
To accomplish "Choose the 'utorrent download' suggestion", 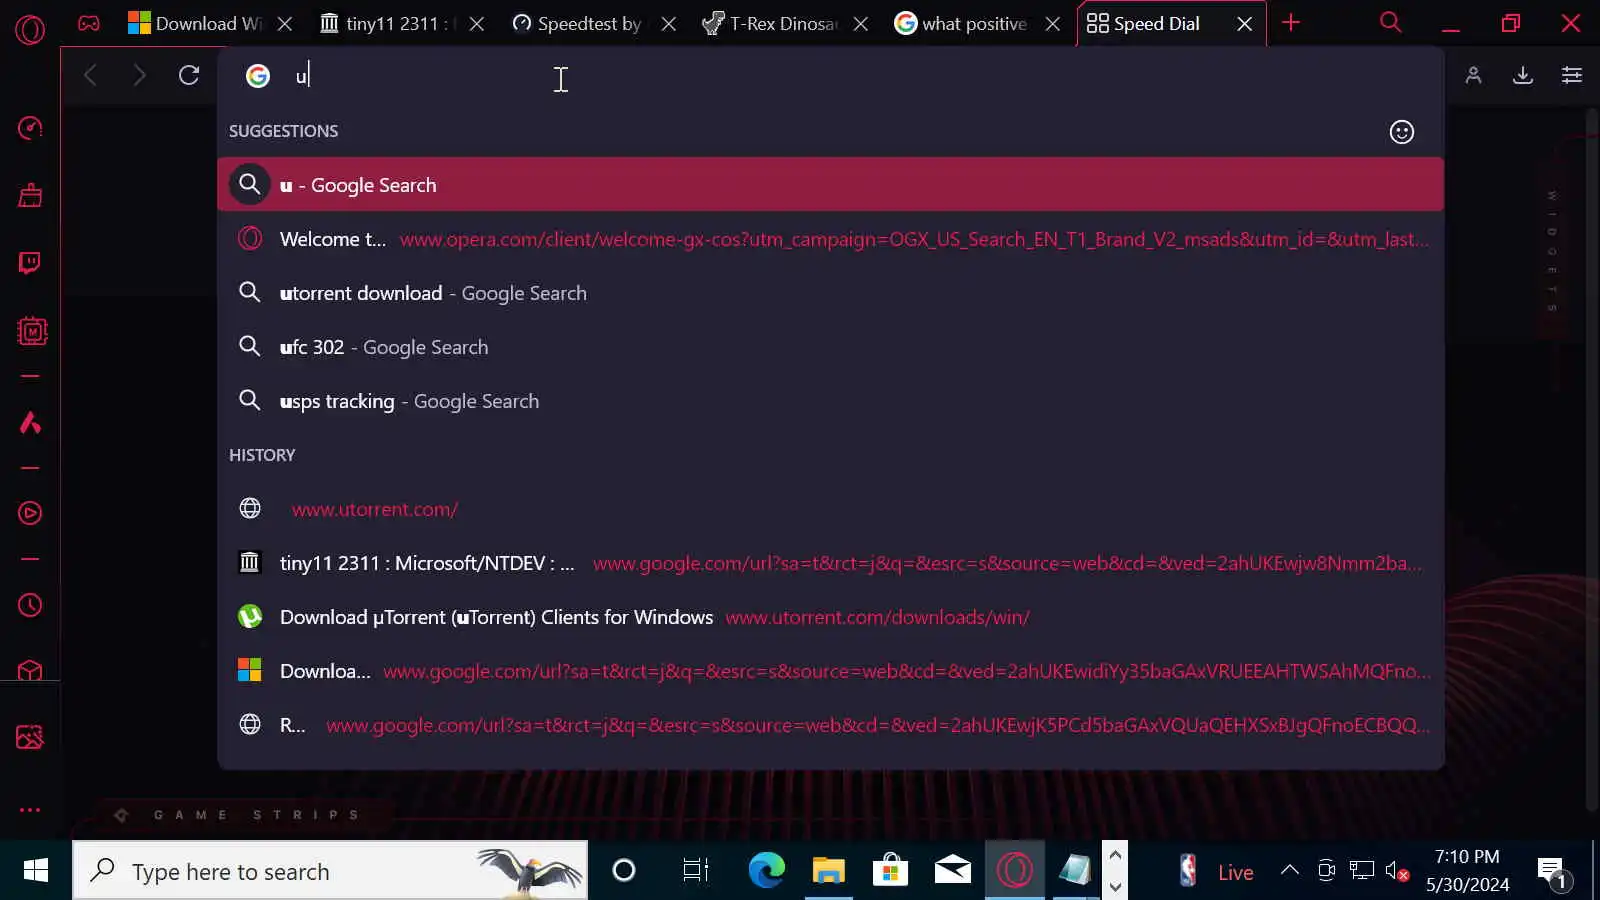I will tap(830, 293).
